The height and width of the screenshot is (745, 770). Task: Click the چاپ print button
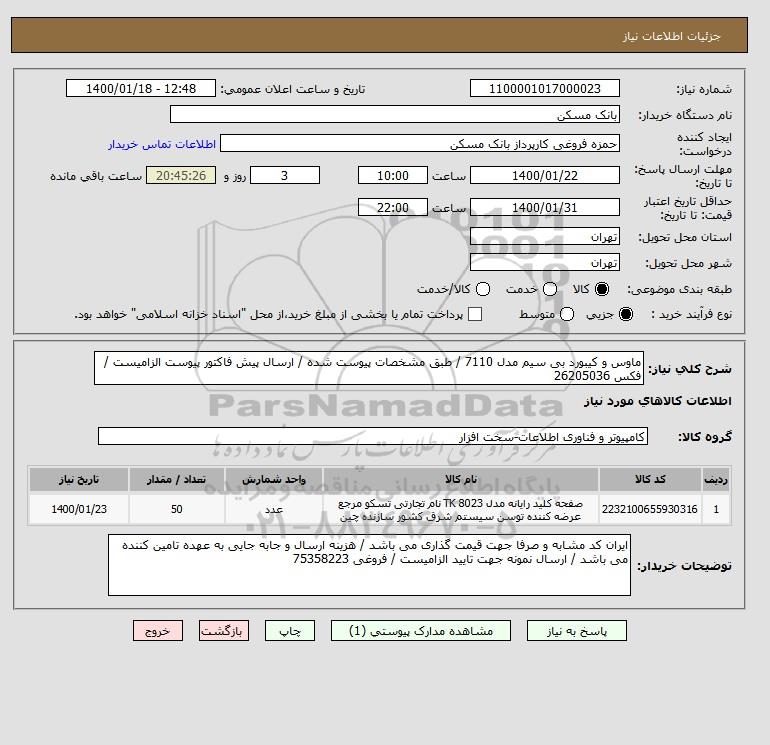[290, 631]
